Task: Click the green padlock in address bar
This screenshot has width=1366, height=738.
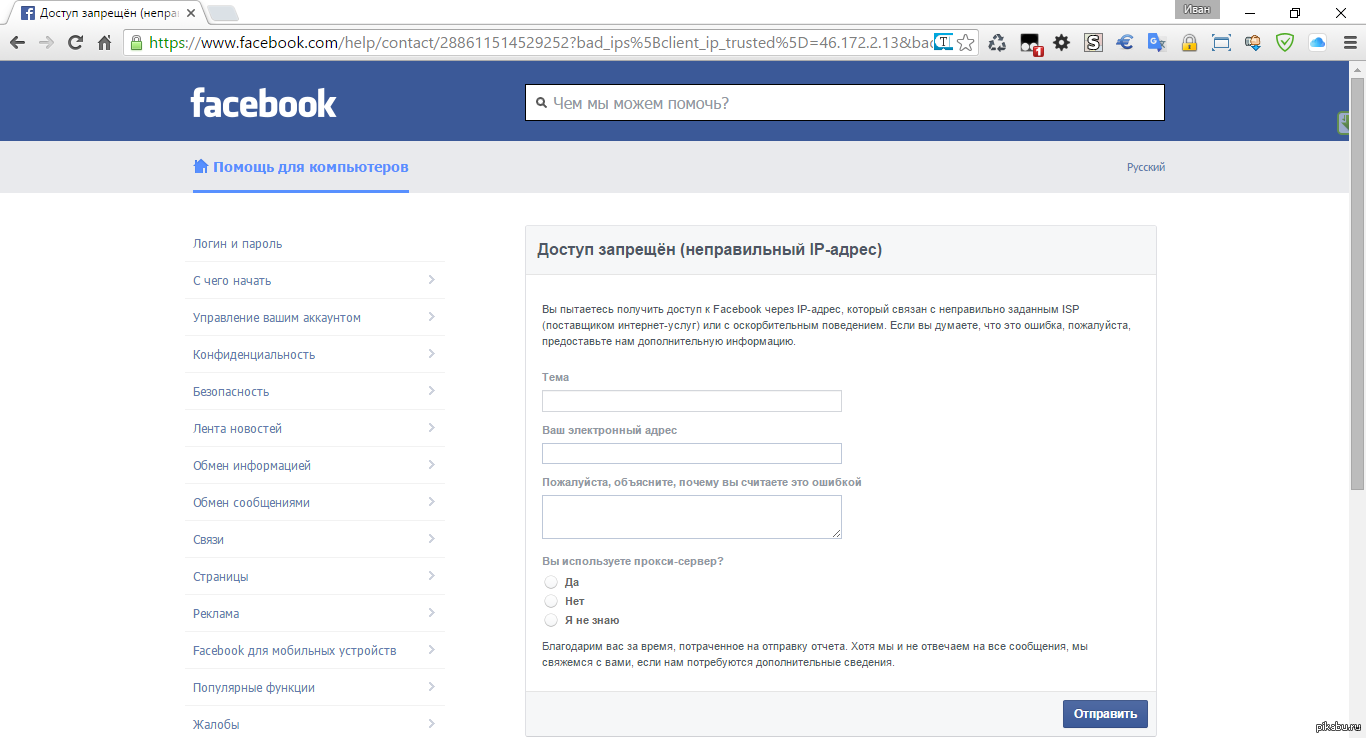Action: (137, 43)
